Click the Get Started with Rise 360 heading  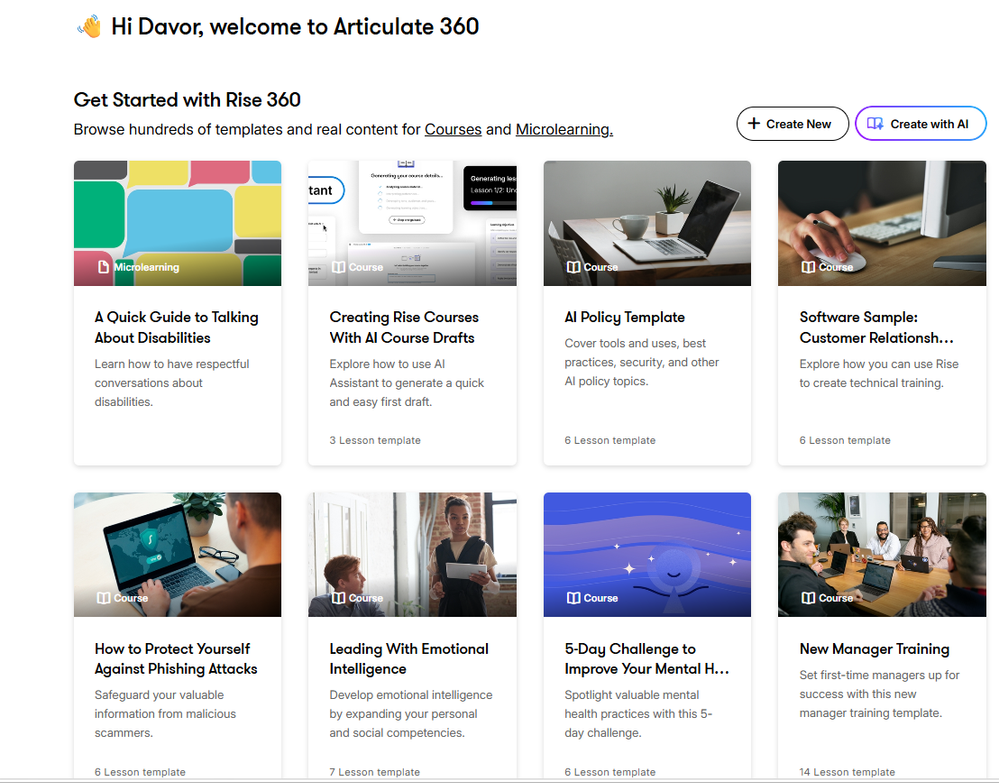187,100
